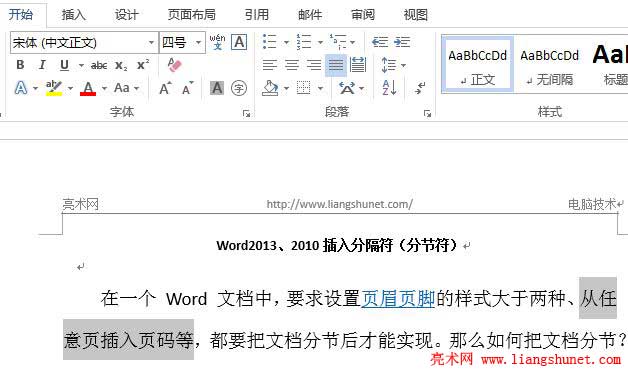Toggle subscript formatting
Image resolution: width=628 pixels, height=369 pixels.
click(121, 65)
